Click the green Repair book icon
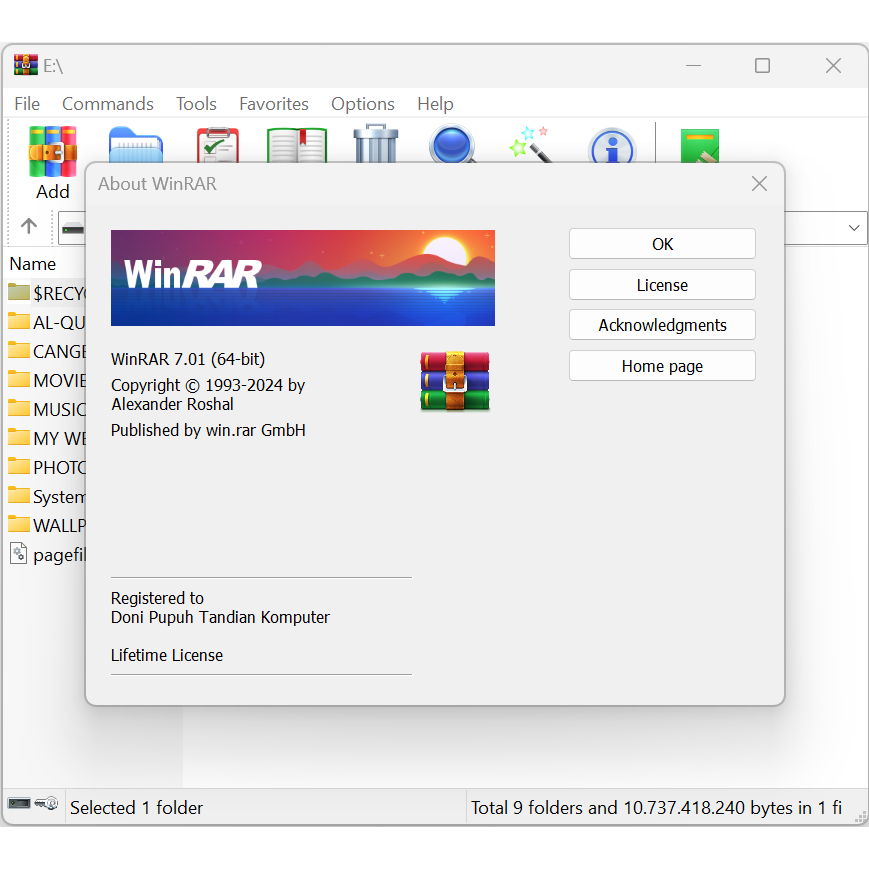Image resolution: width=869 pixels, height=869 pixels. pyautogui.click(x=699, y=146)
